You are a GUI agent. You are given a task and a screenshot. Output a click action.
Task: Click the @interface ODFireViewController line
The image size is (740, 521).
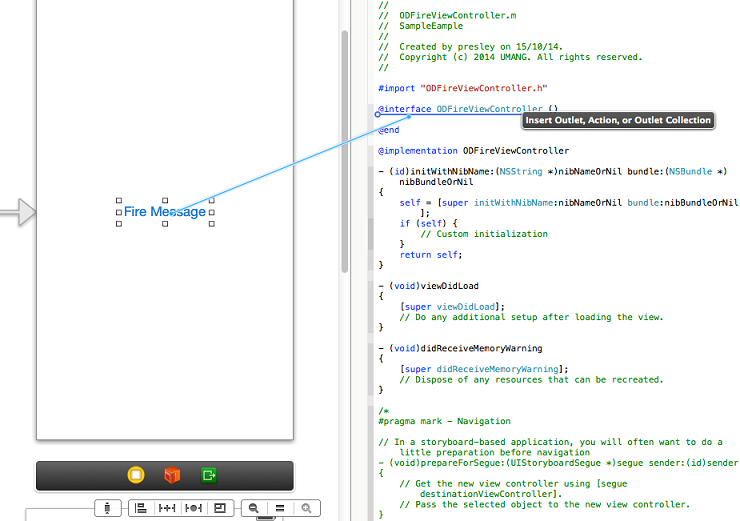[x=468, y=109]
